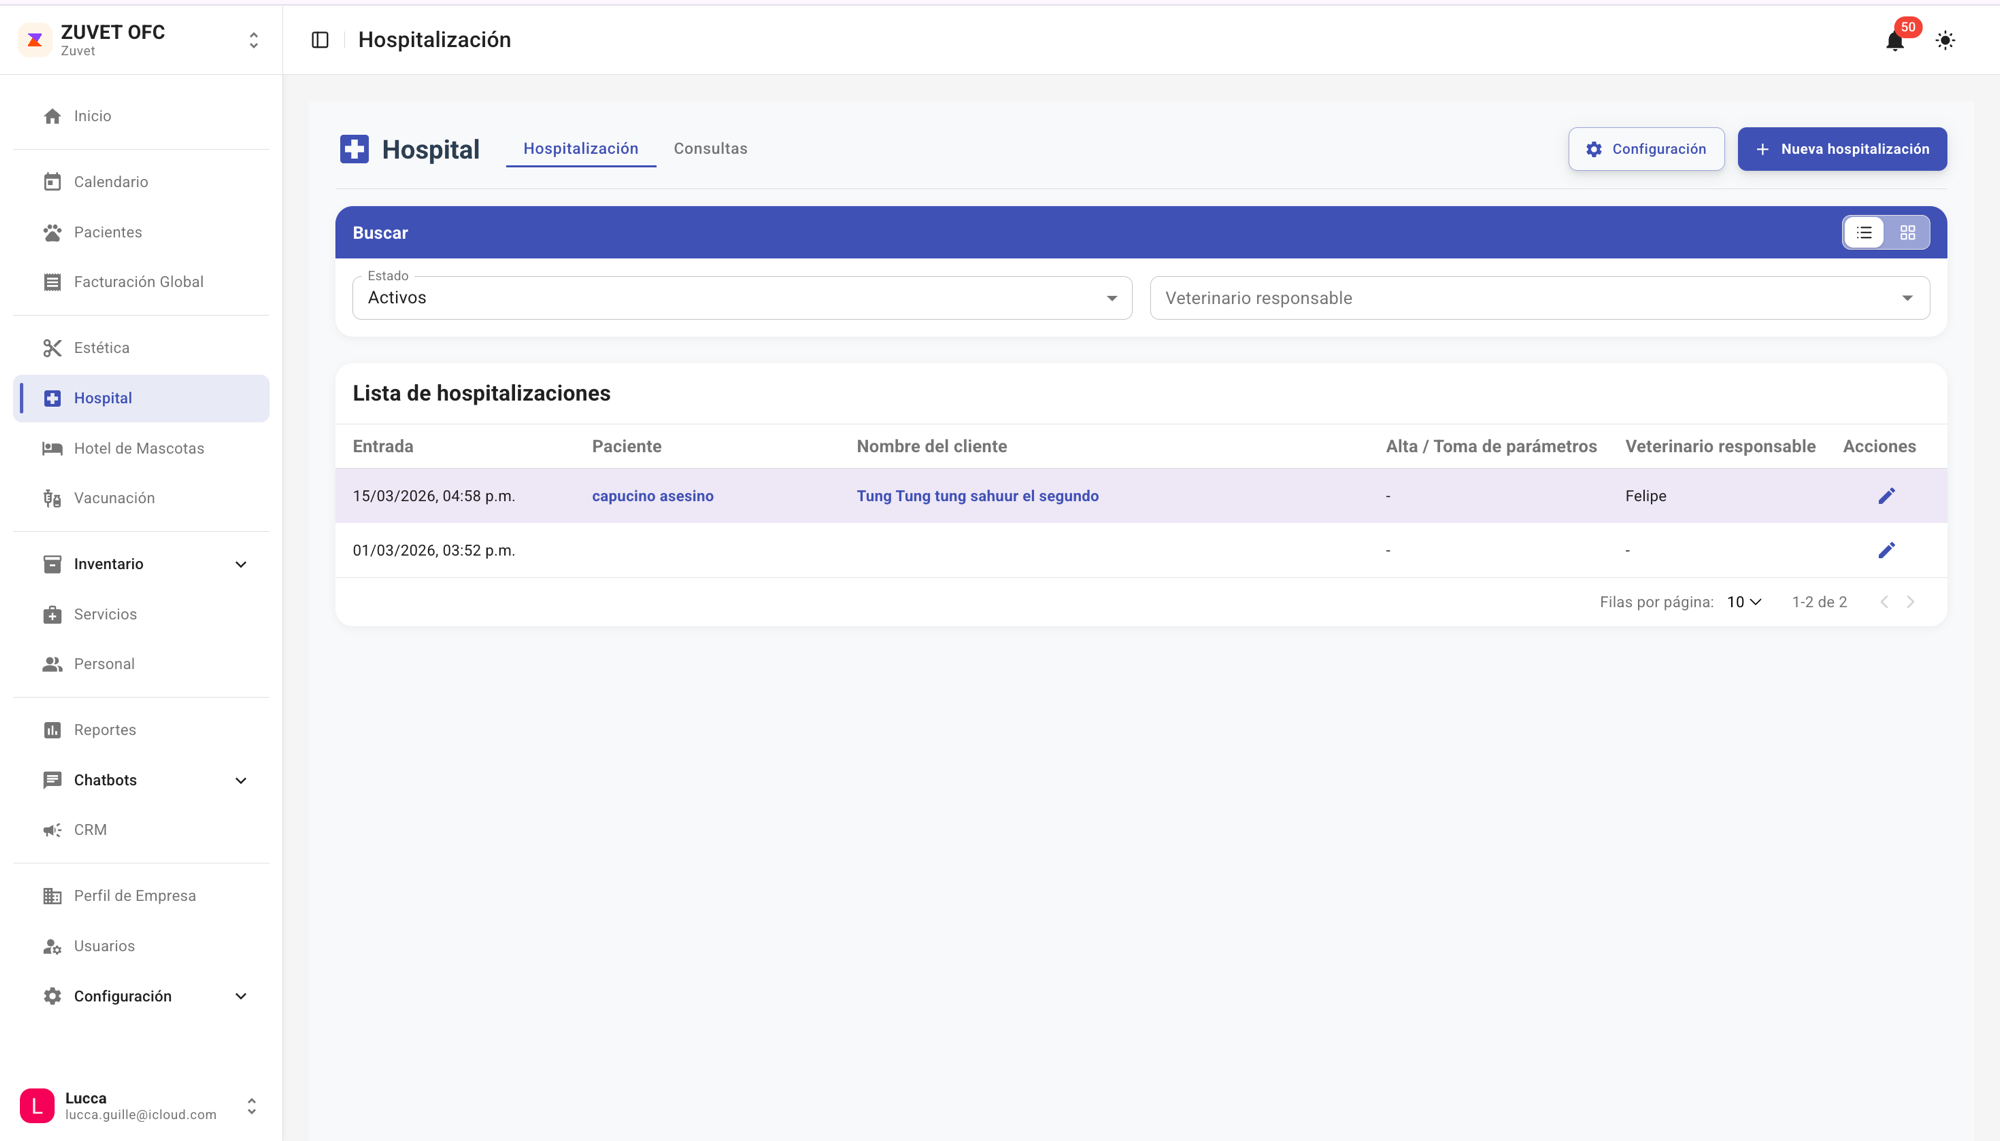This screenshot has width=2000, height=1141.
Task: Open Calendario from the sidebar
Action: point(141,182)
